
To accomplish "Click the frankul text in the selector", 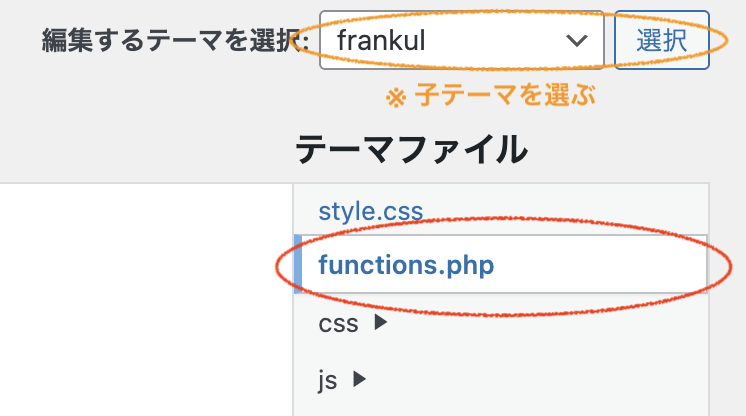I will 381,40.
